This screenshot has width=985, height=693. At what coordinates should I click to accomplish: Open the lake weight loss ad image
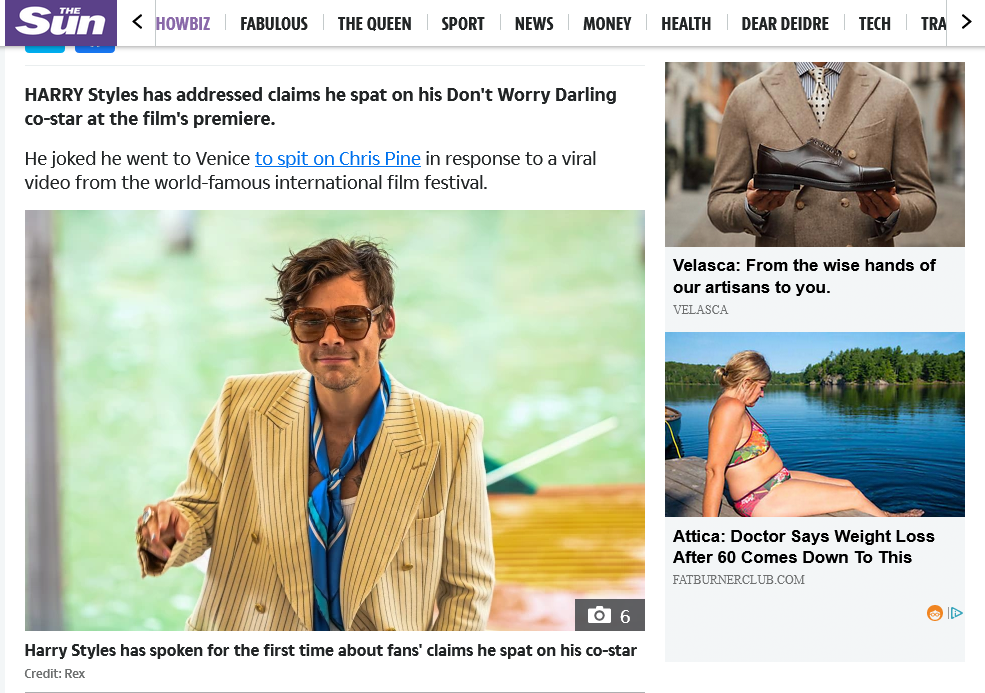[815, 424]
